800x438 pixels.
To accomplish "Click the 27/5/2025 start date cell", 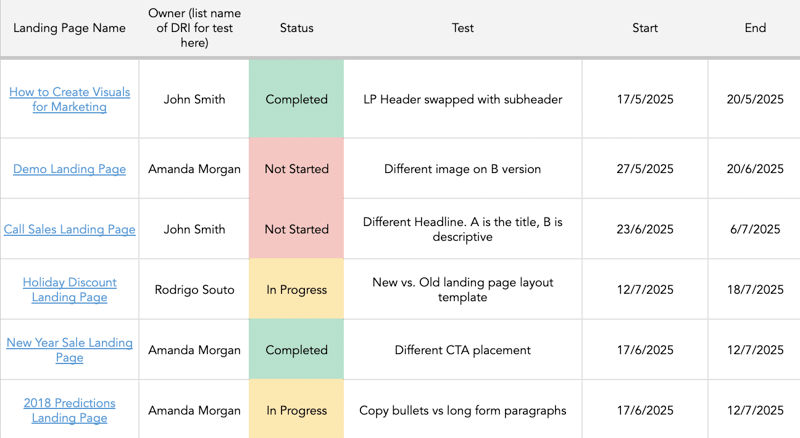I will (x=645, y=169).
